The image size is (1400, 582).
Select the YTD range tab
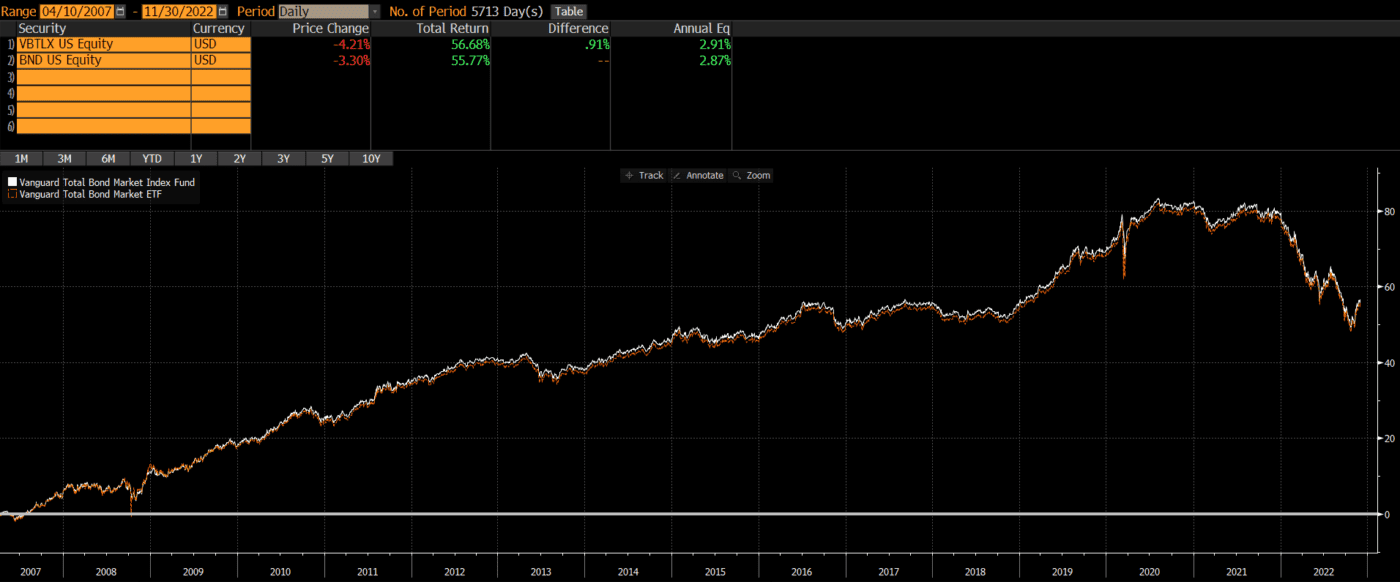point(152,159)
